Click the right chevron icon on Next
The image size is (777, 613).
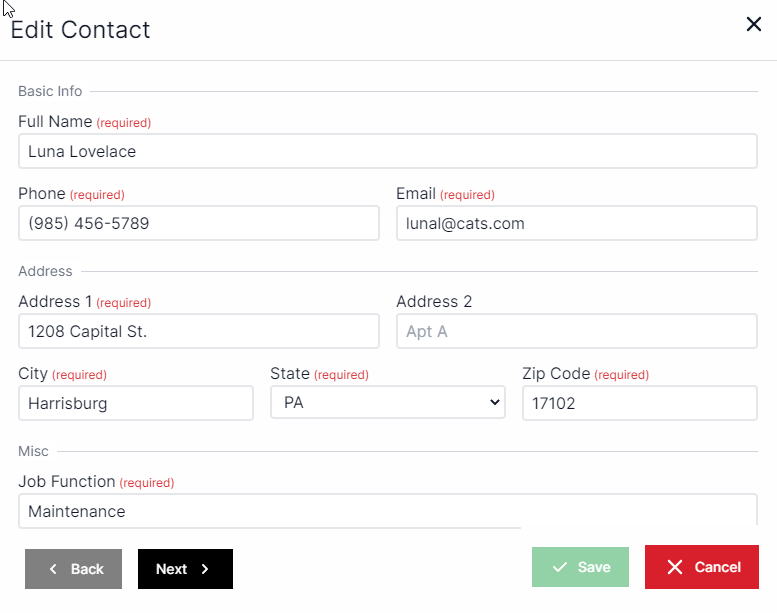coord(205,569)
